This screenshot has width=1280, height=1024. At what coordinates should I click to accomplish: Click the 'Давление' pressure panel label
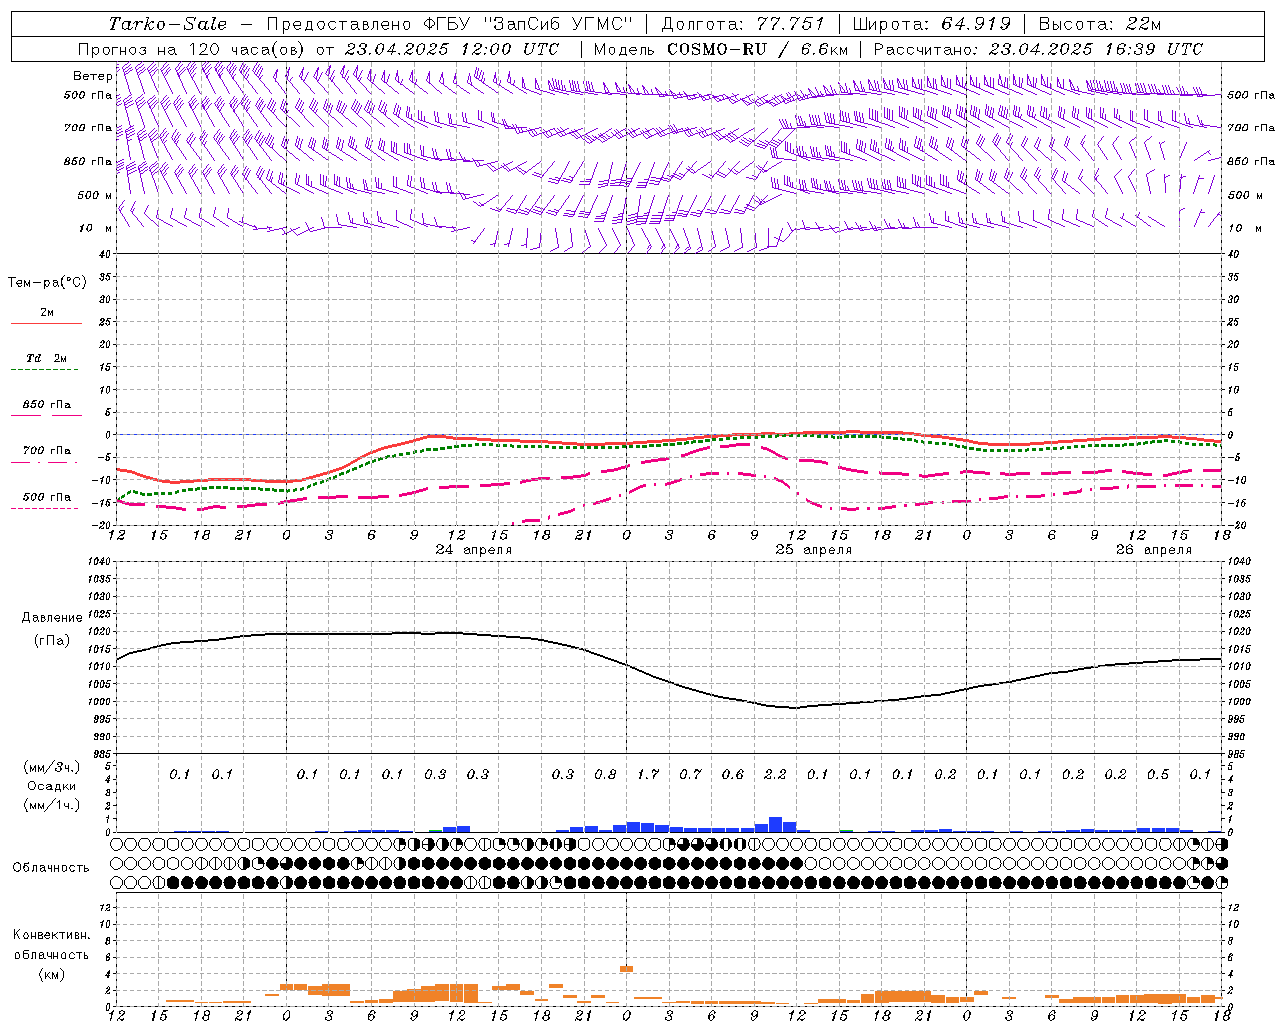[x=52, y=618]
